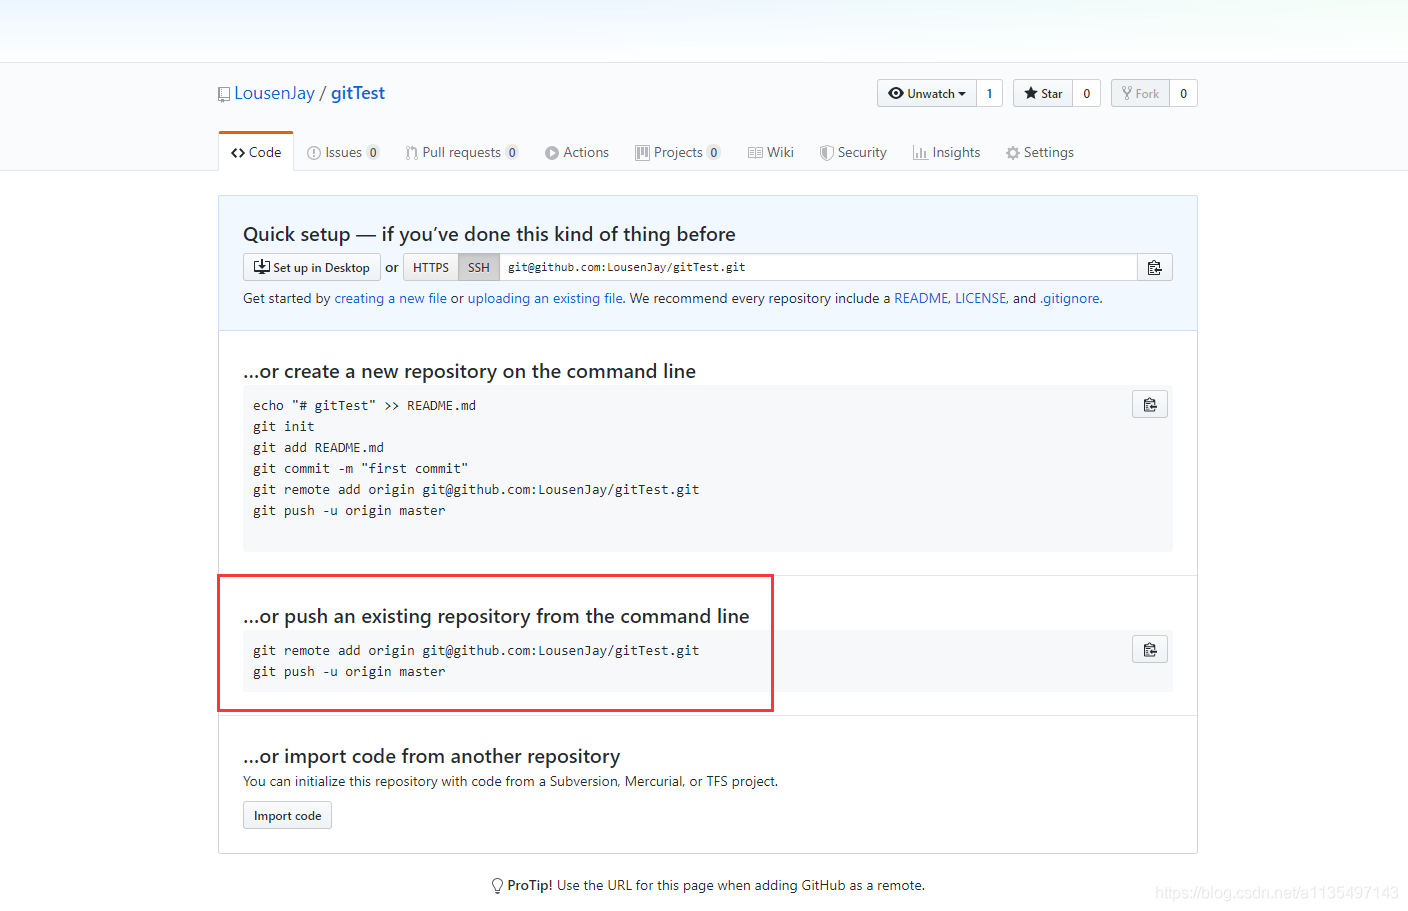Switch to the Issues tab
The width and height of the screenshot is (1408, 911).
click(x=343, y=152)
